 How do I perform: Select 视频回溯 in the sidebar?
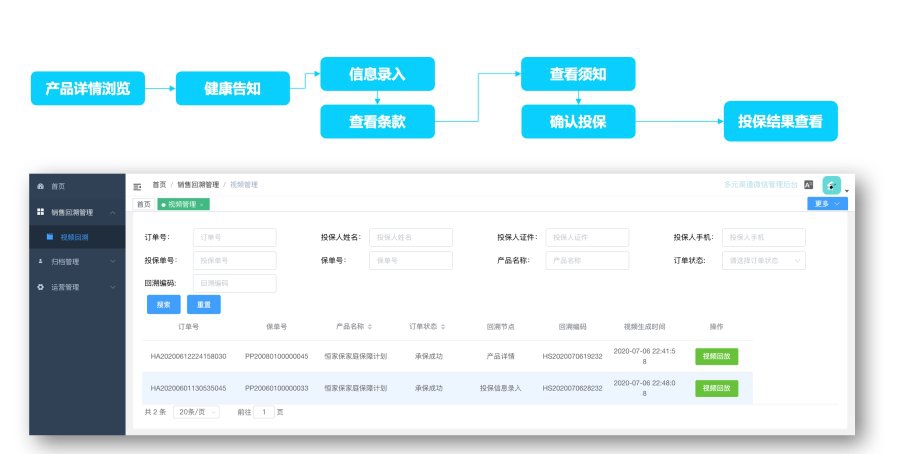point(74,237)
